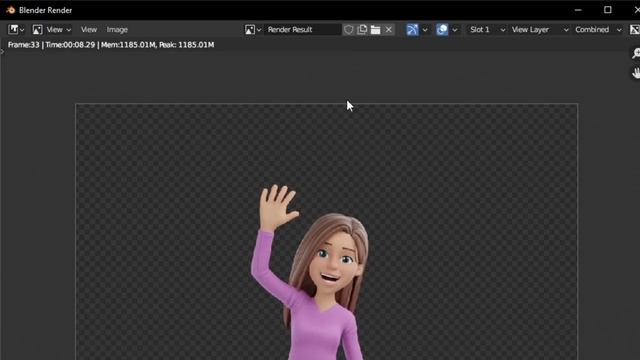The width and height of the screenshot is (640, 360).
Task: Open image file with folder icon
Action: click(x=376, y=29)
